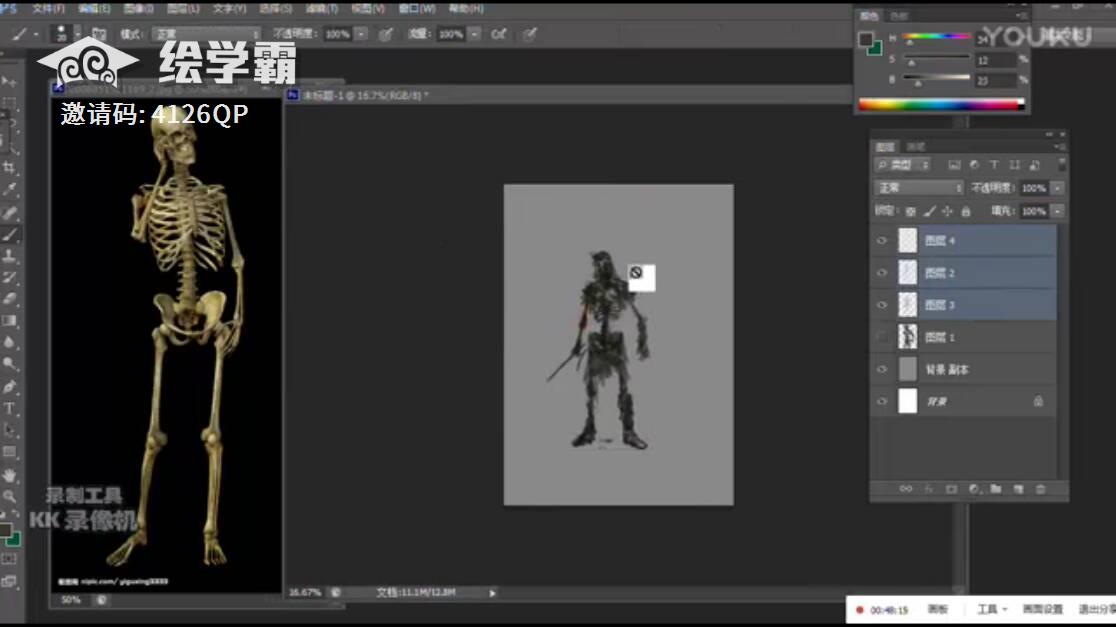Select the Eraser tool

click(9, 299)
